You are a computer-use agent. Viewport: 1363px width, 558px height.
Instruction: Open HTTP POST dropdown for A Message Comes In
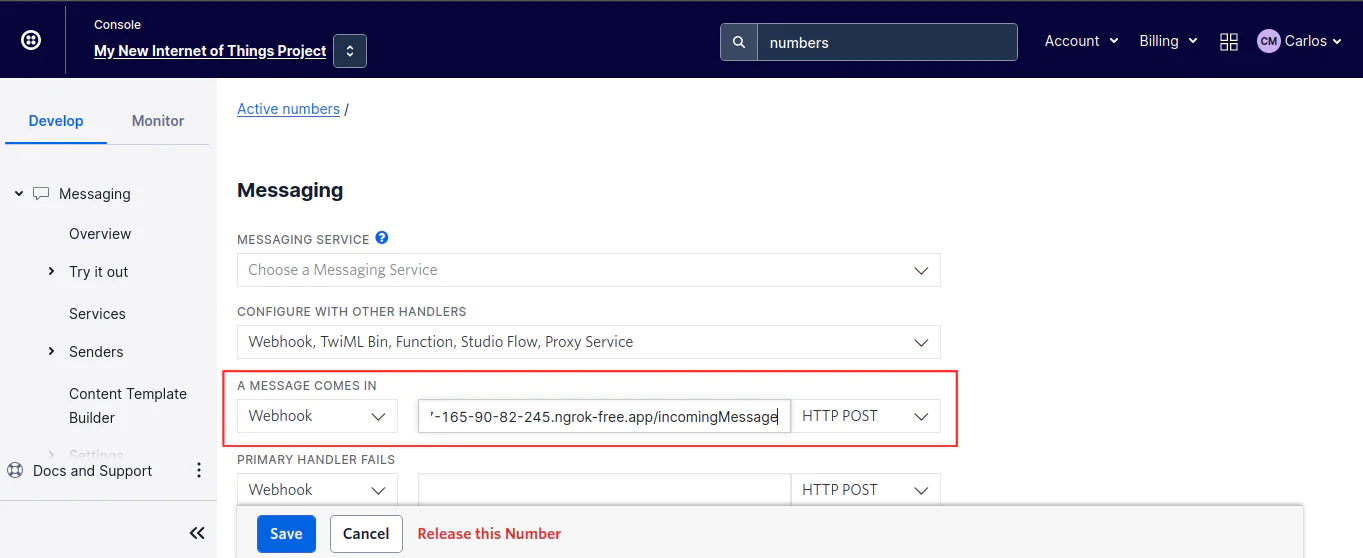pyautogui.click(x=866, y=416)
